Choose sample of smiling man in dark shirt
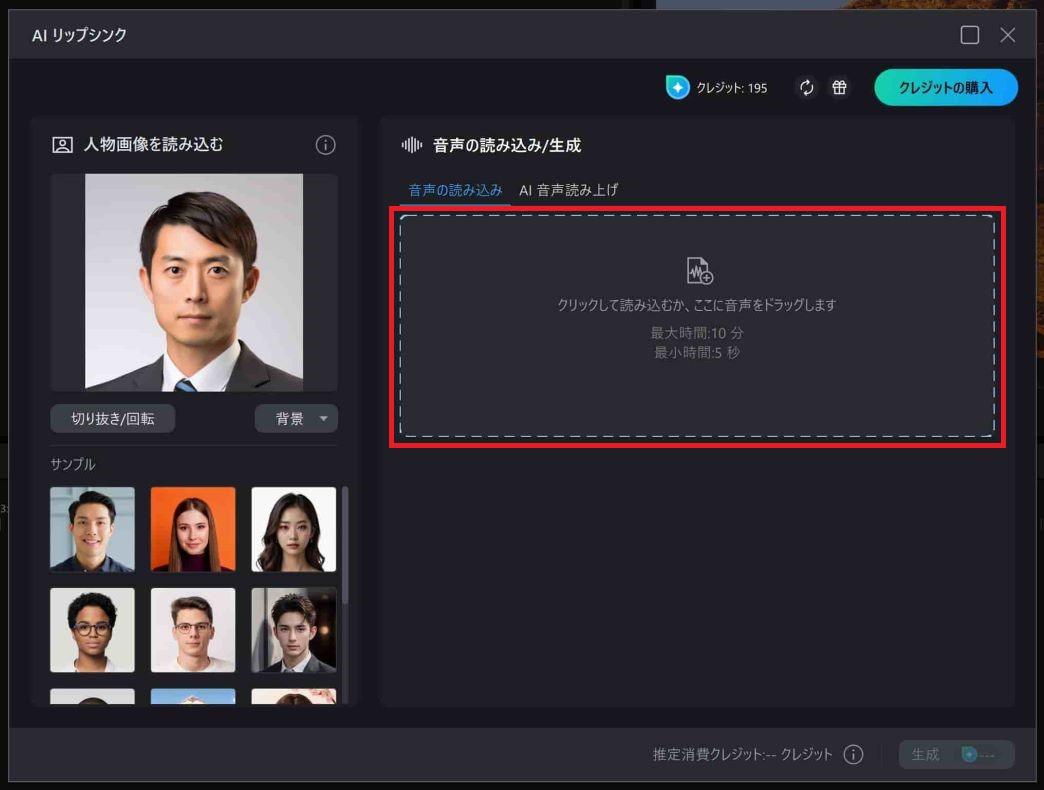Image resolution: width=1044 pixels, height=790 pixels. [x=93, y=529]
